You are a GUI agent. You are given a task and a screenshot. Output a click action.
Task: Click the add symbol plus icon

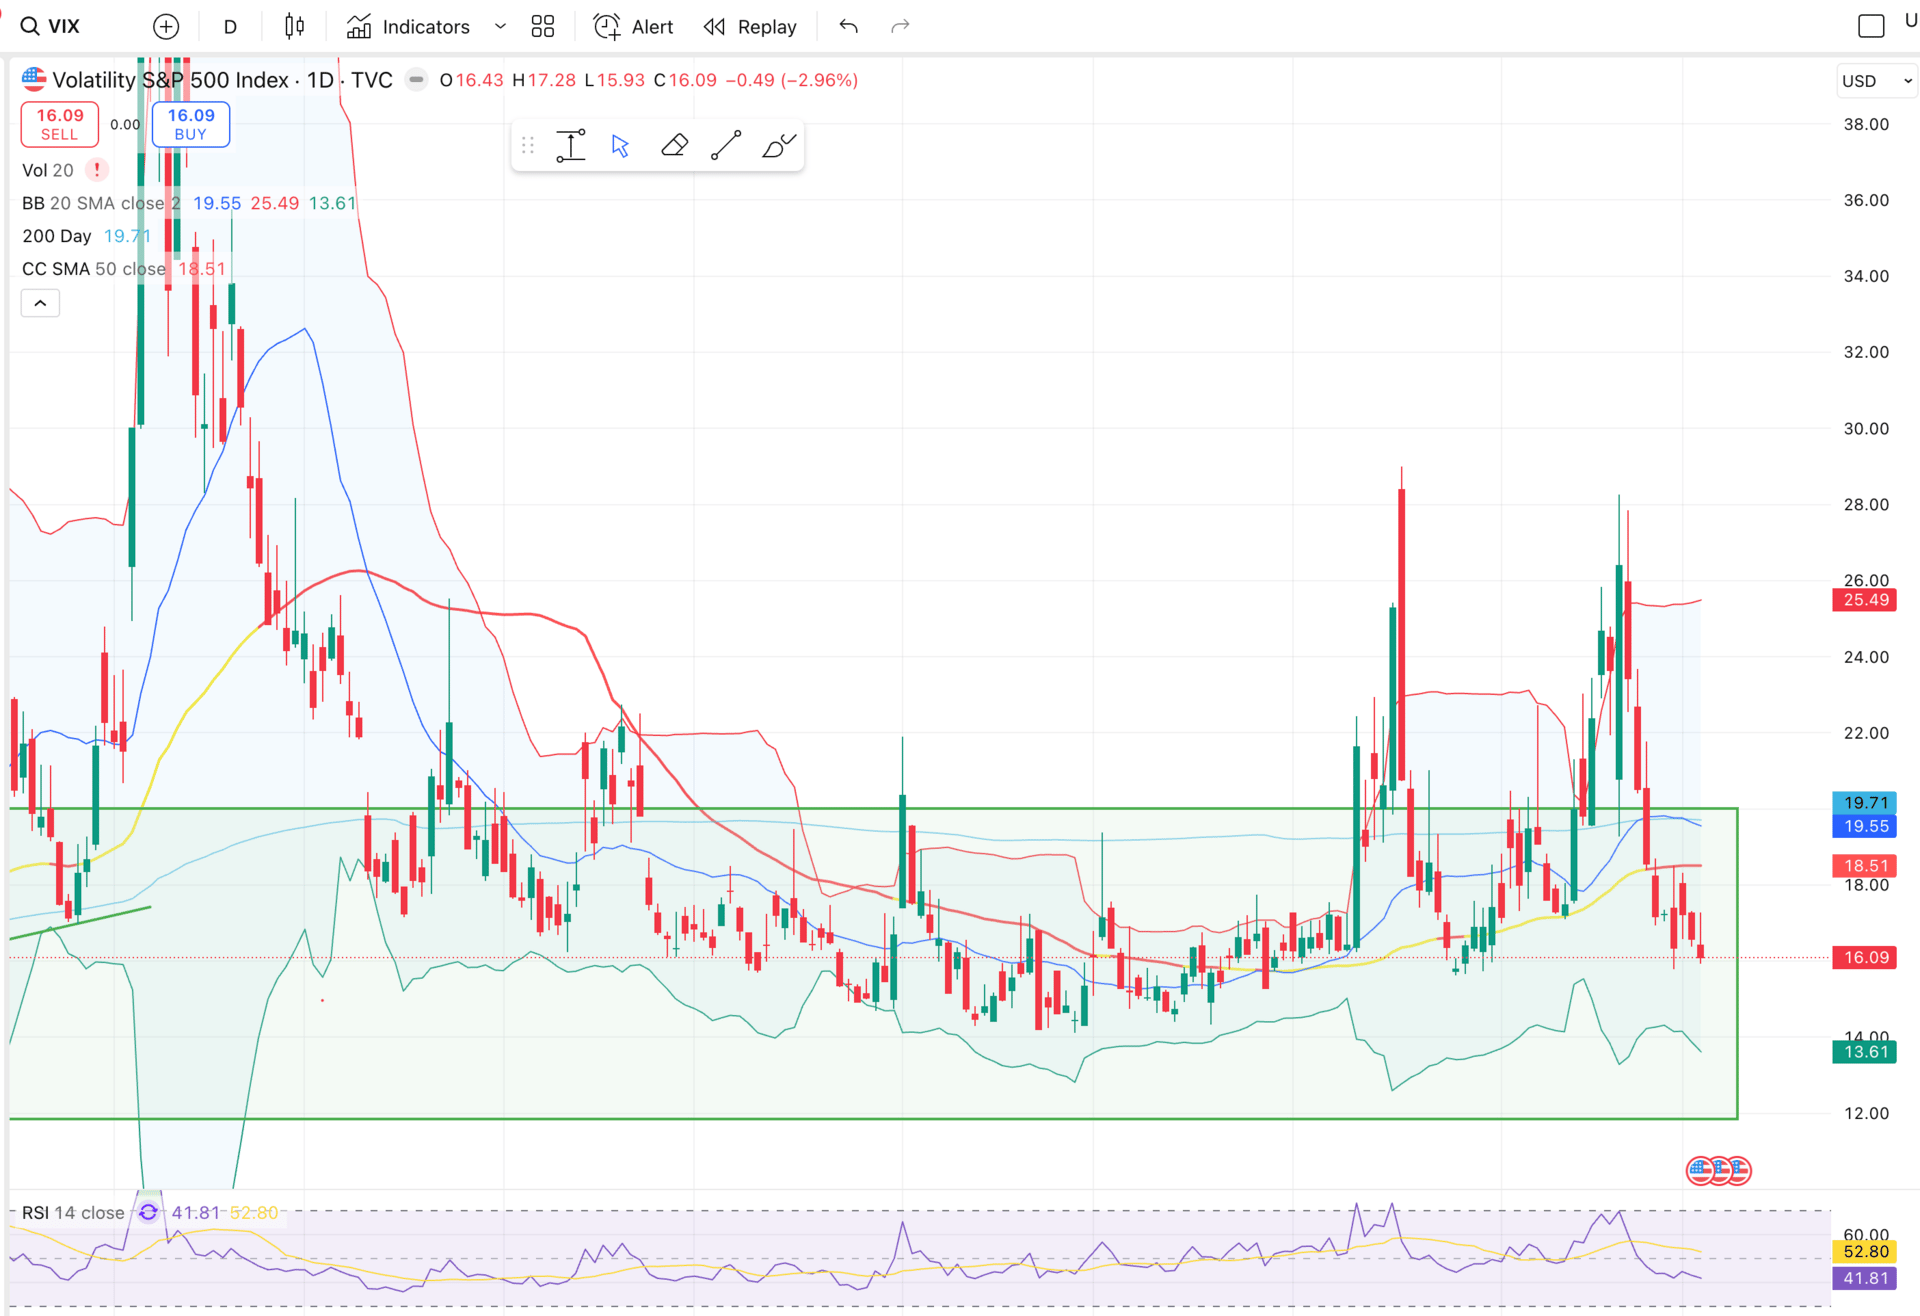click(166, 27)
